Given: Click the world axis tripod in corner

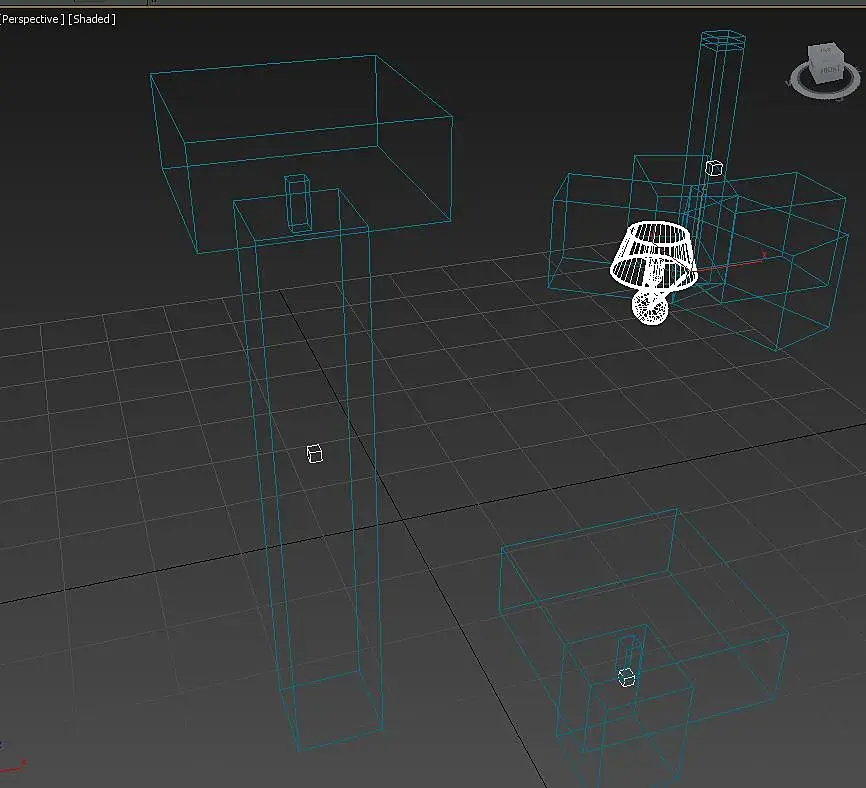Looking at the screenshot, I should point(12,765).
